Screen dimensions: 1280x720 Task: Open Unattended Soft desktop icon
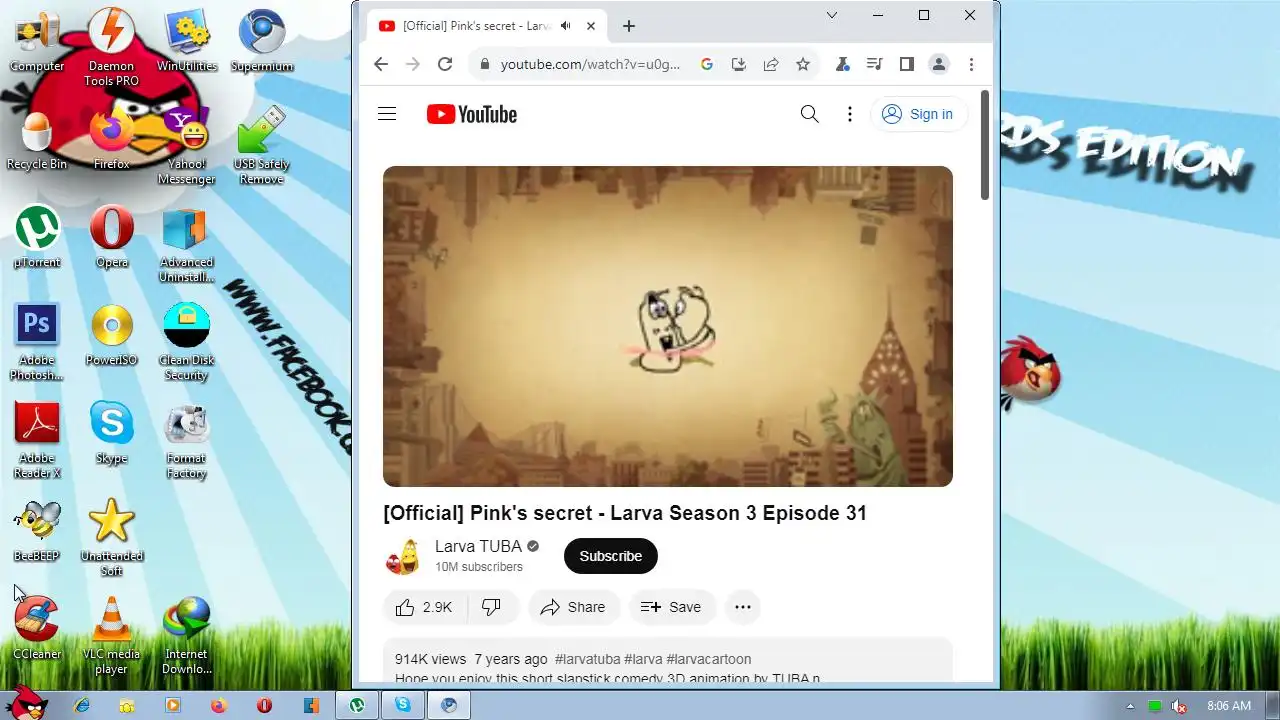pyautogui.click(x=112, y=539)
